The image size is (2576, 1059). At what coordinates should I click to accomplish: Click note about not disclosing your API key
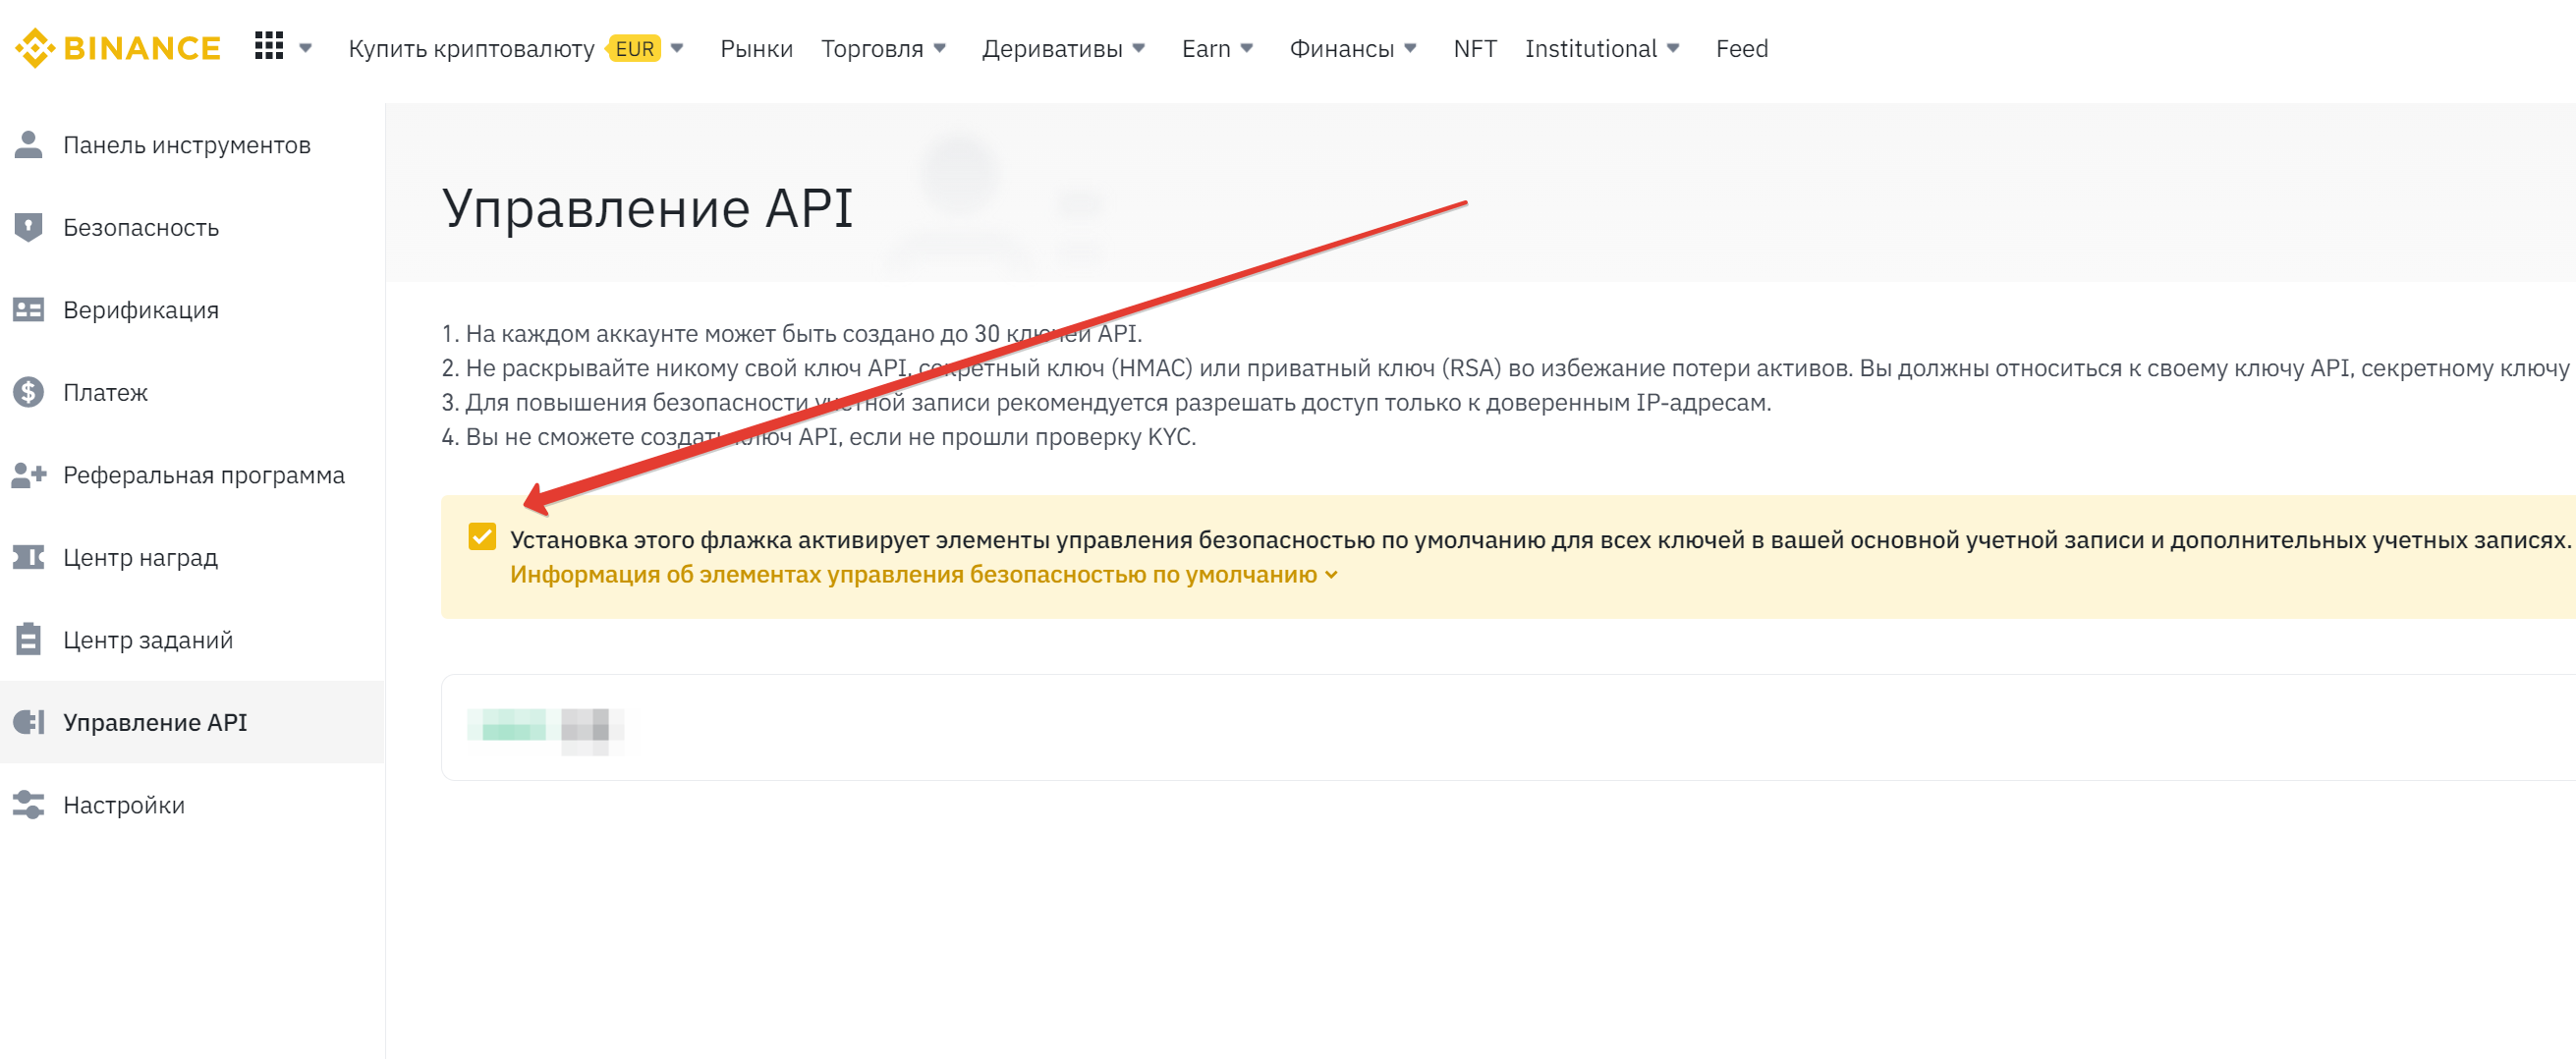tap(1508, 368)
